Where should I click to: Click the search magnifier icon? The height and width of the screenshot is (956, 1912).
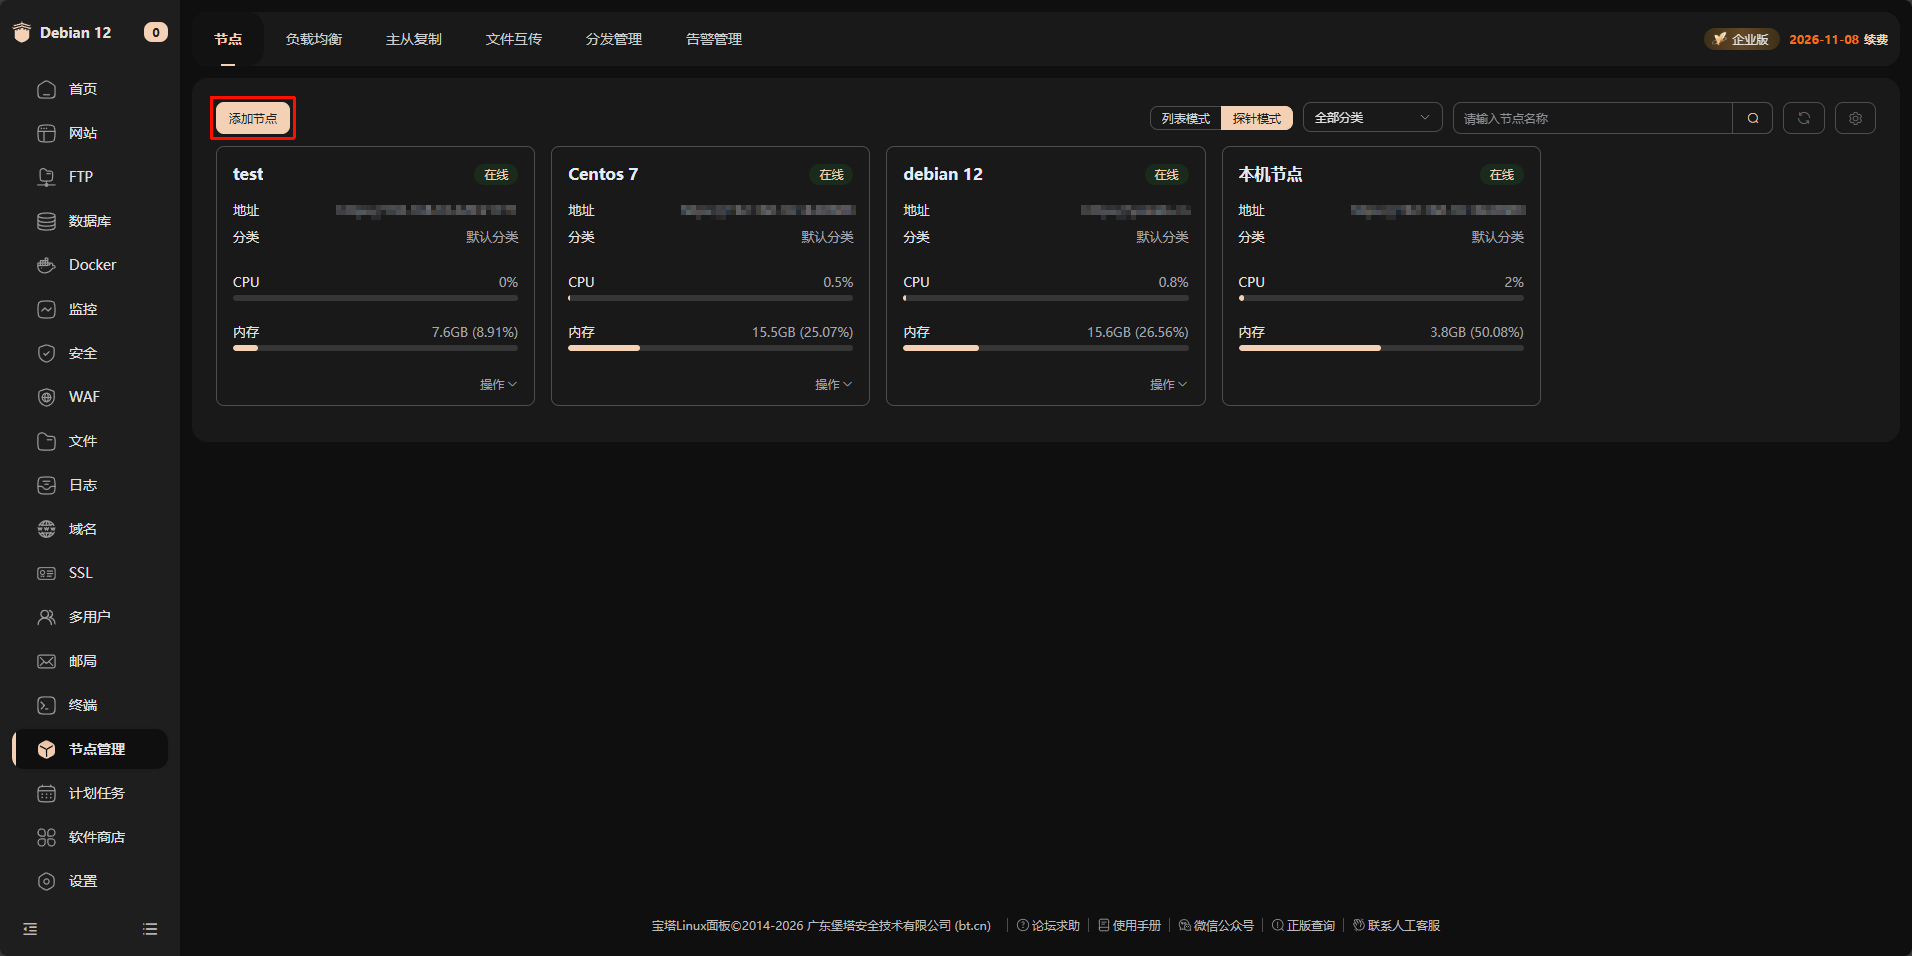[1752, 118]
